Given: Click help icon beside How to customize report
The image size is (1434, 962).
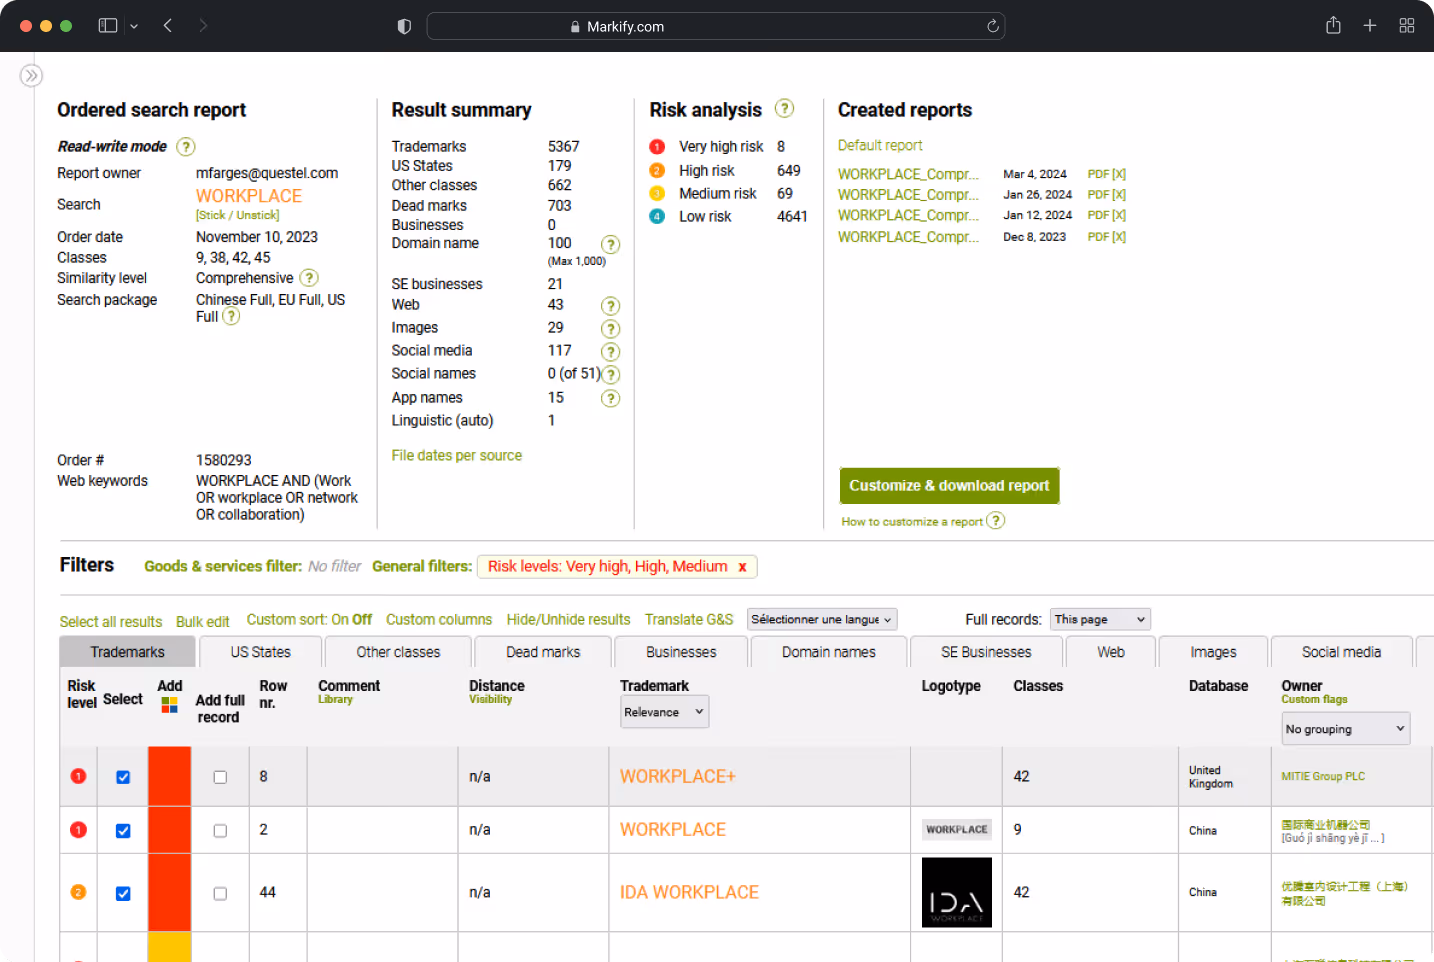Looking at the screenshot, I should (995, 521).
